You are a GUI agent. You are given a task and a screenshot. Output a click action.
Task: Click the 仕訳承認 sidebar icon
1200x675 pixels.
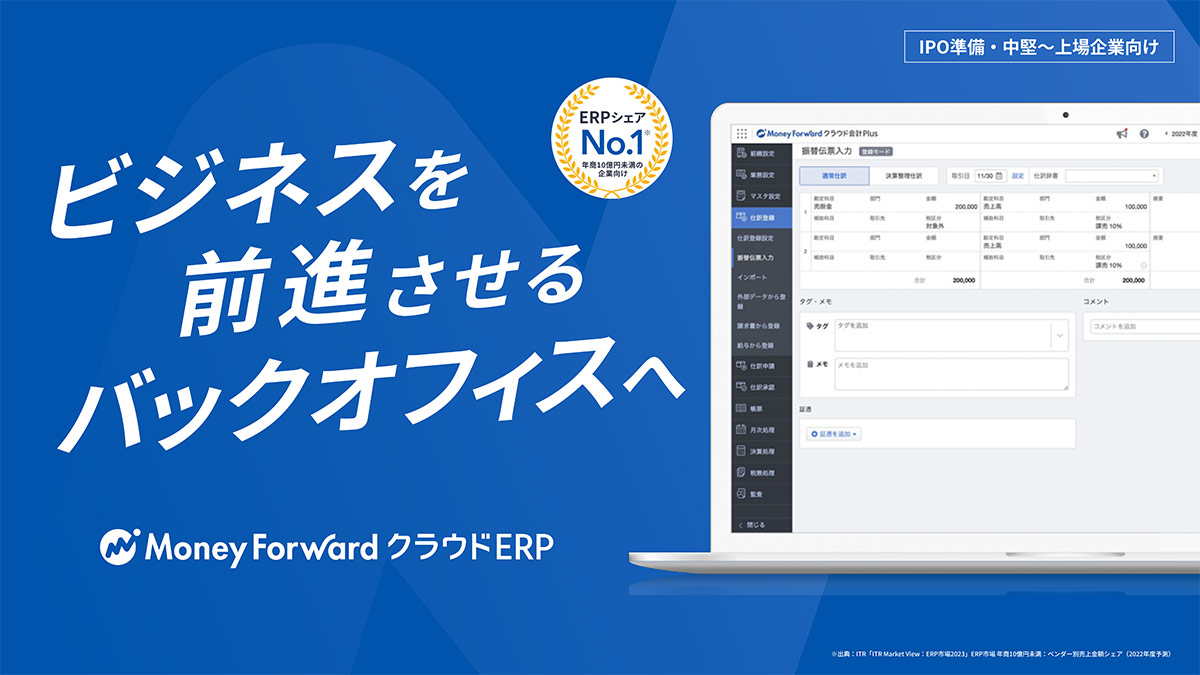pos(741,387)
